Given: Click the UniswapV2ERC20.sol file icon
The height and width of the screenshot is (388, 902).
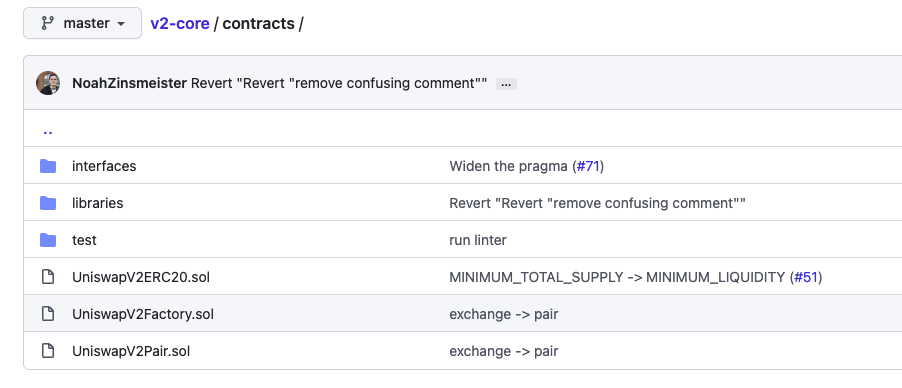Looking at the screenshot, I should 48,277.
